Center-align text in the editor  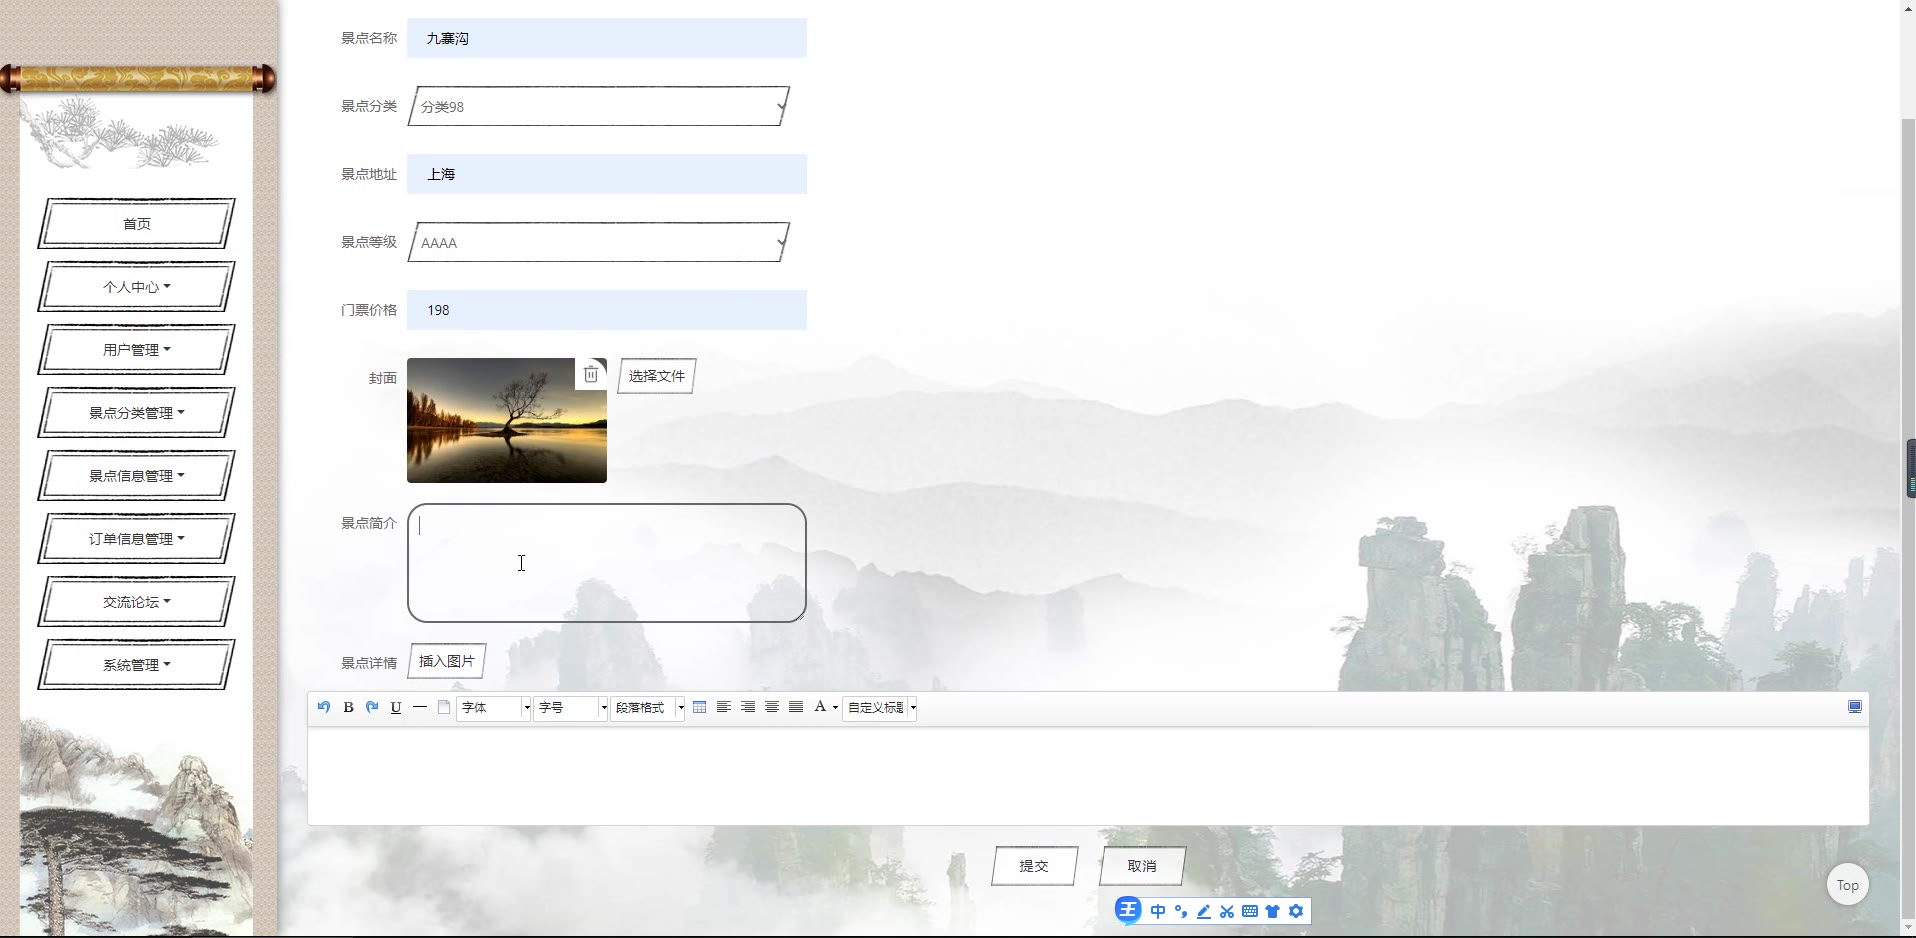tap(772, 707)
